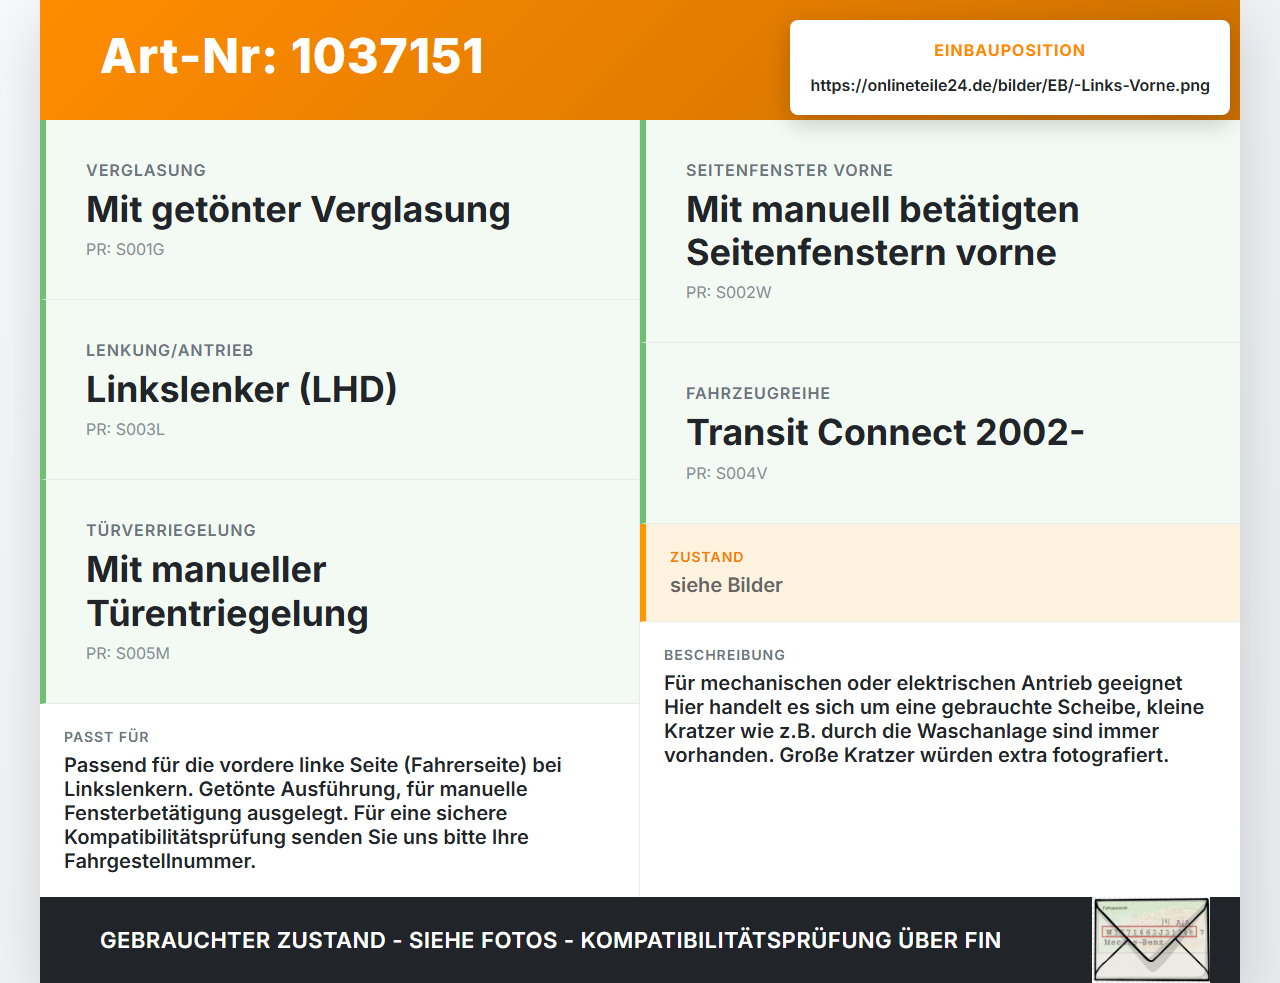Click 'Linkslenker (LHD)' value
This screenshot has width=1280, height=983.
click(241, 389)
